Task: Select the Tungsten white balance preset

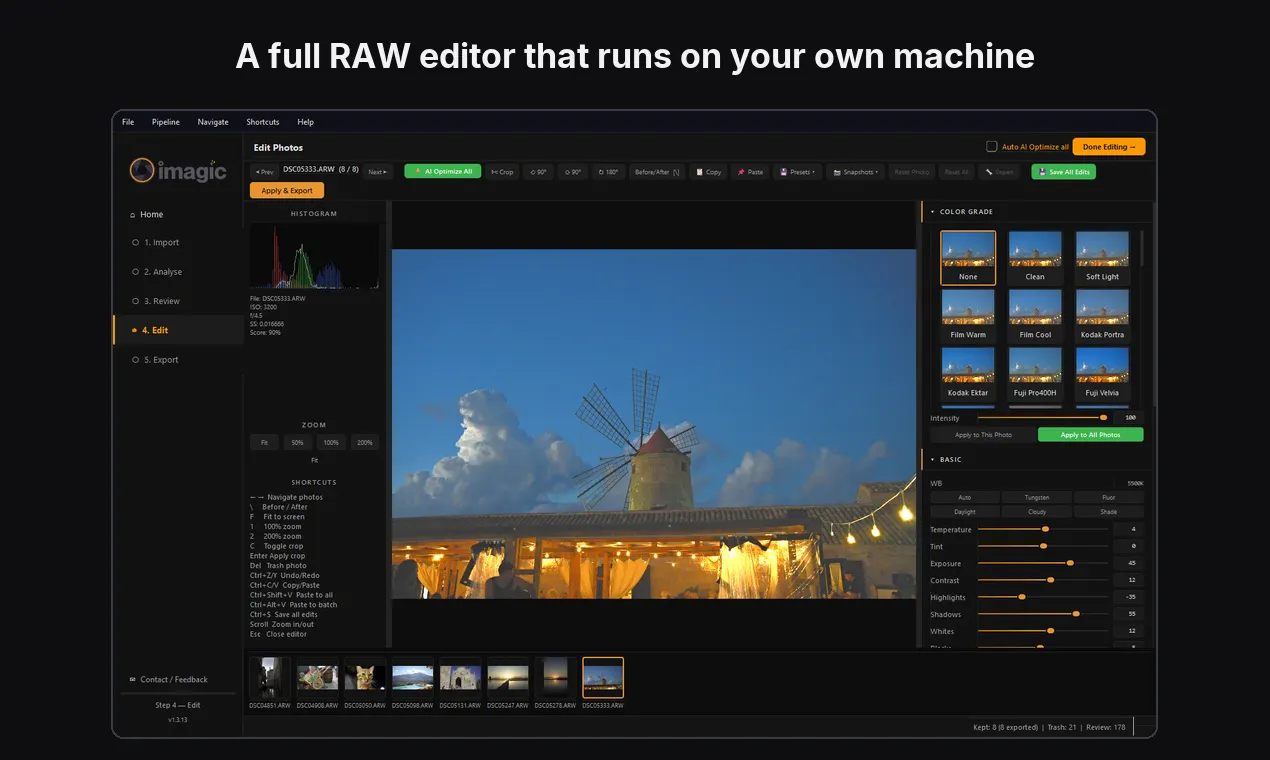Action: [x=1036, y=497]
